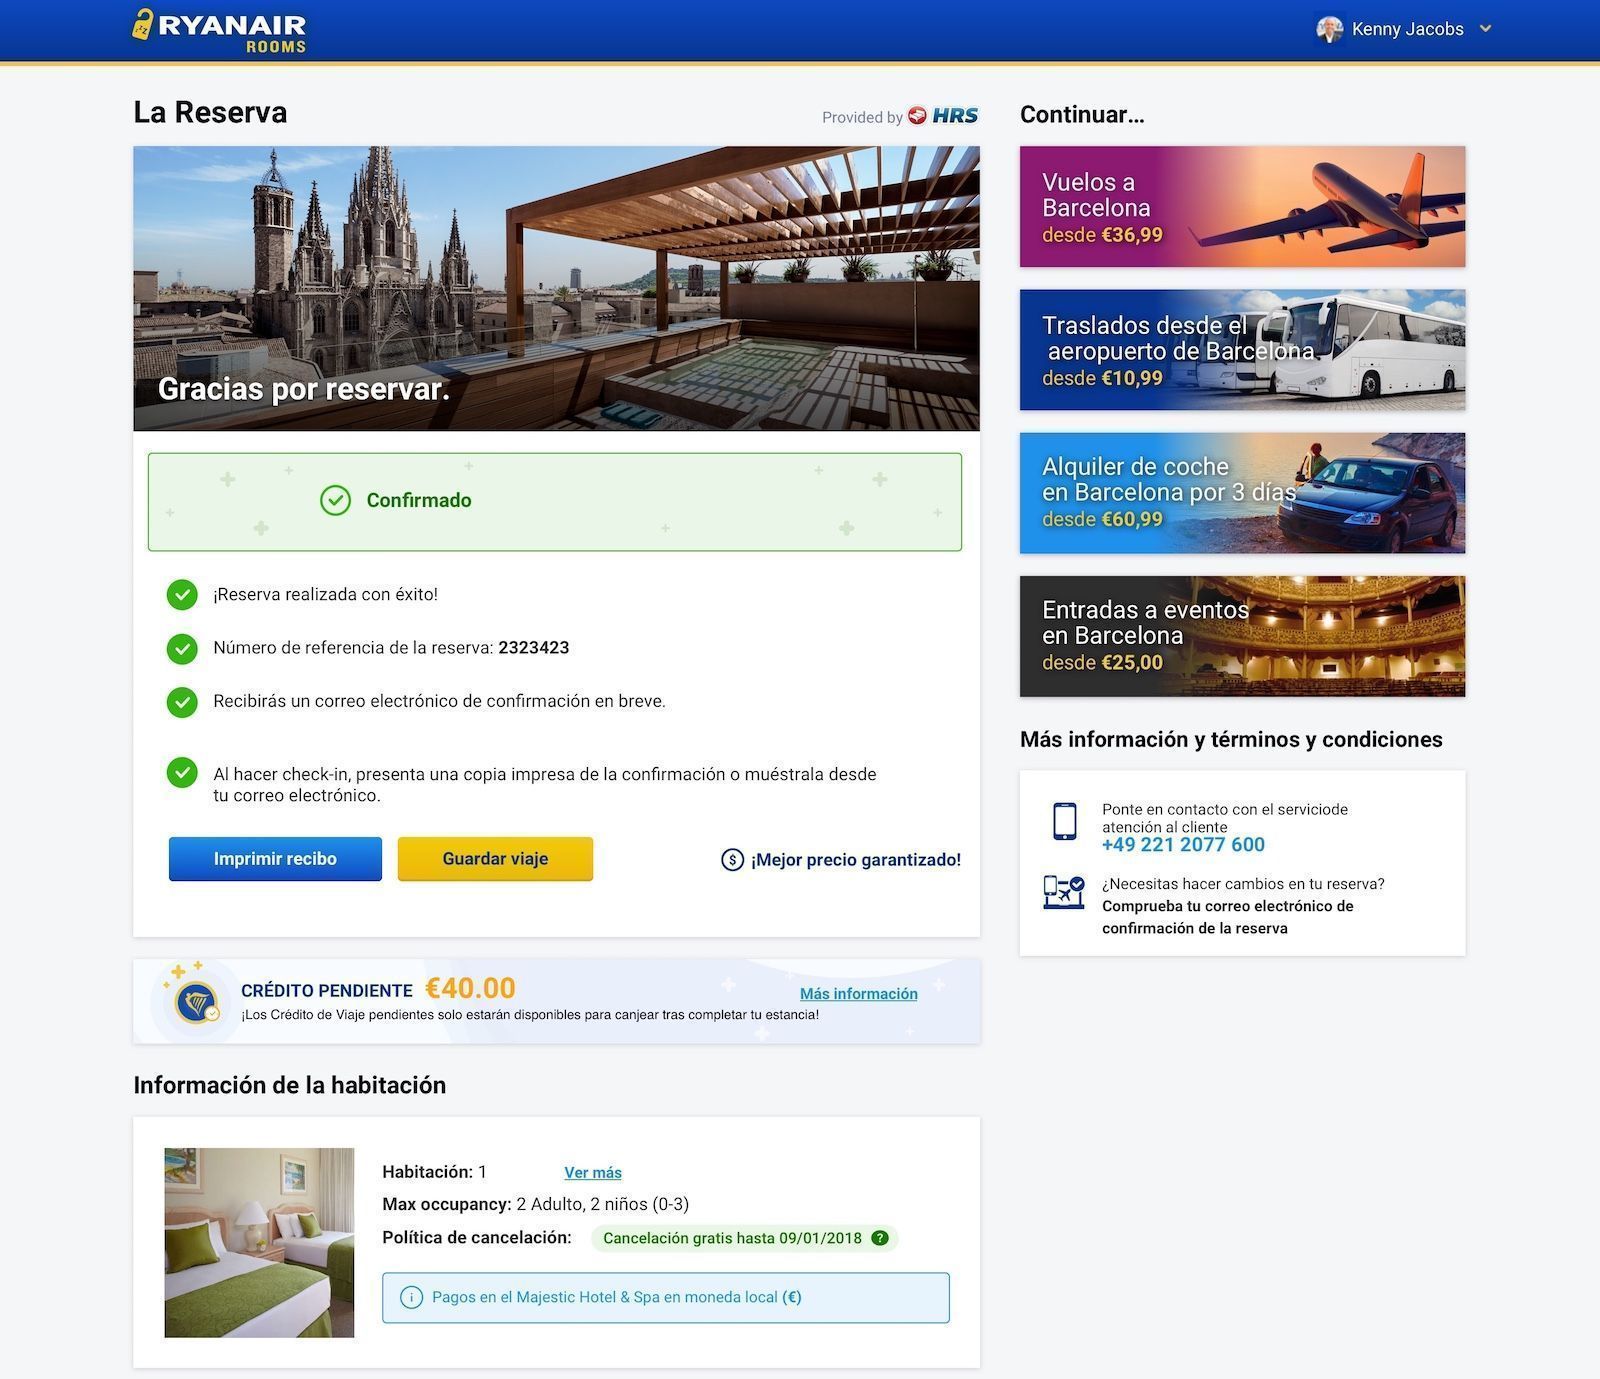Viewport: 1600px width, 1379px height.
Task: Click the Barcelona cathedral hero image
Action: [x=556, y=288]
